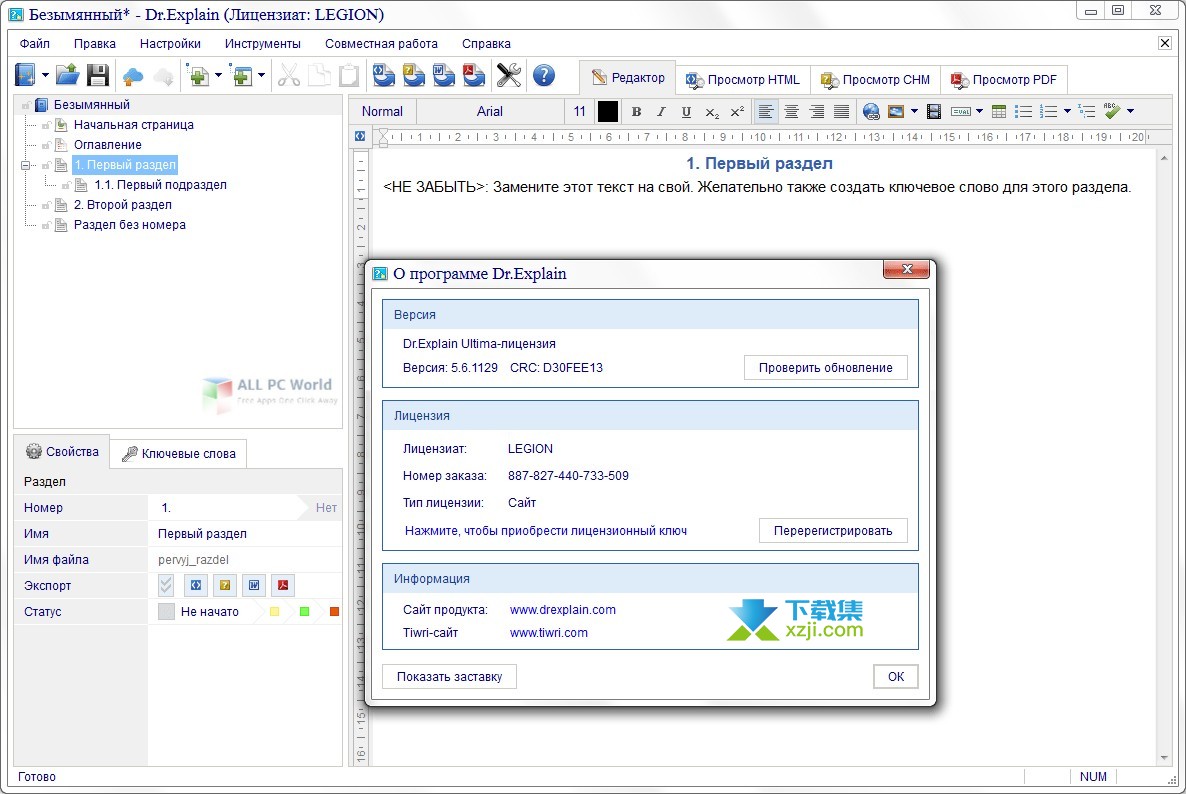
Task: Switch to Просмотр PDF tab
Action: coord(1004,79)
